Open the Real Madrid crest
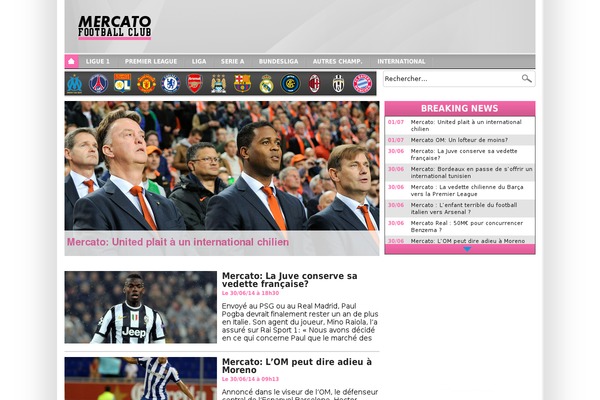This screenshot has width=600, height=400. tap(266, 84)
